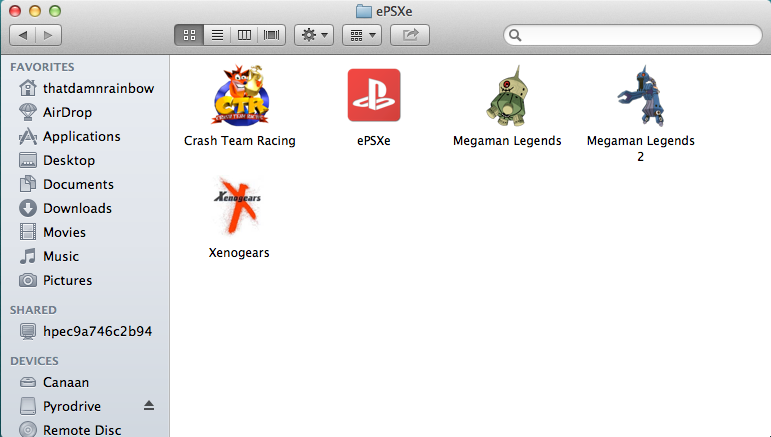The width and height of the screenshot is (771, 437).
Task: Open AirDrop in the sidebar
Action: 86,113
